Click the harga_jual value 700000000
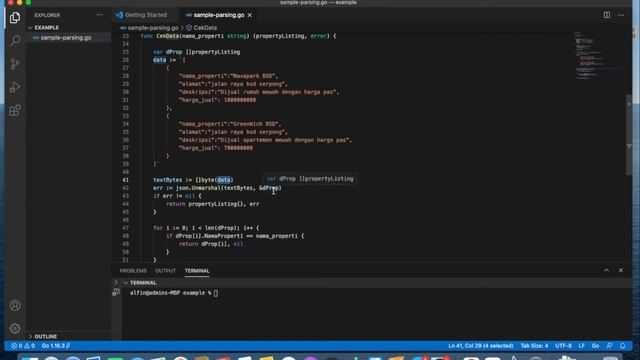 [x=238, y=148]
